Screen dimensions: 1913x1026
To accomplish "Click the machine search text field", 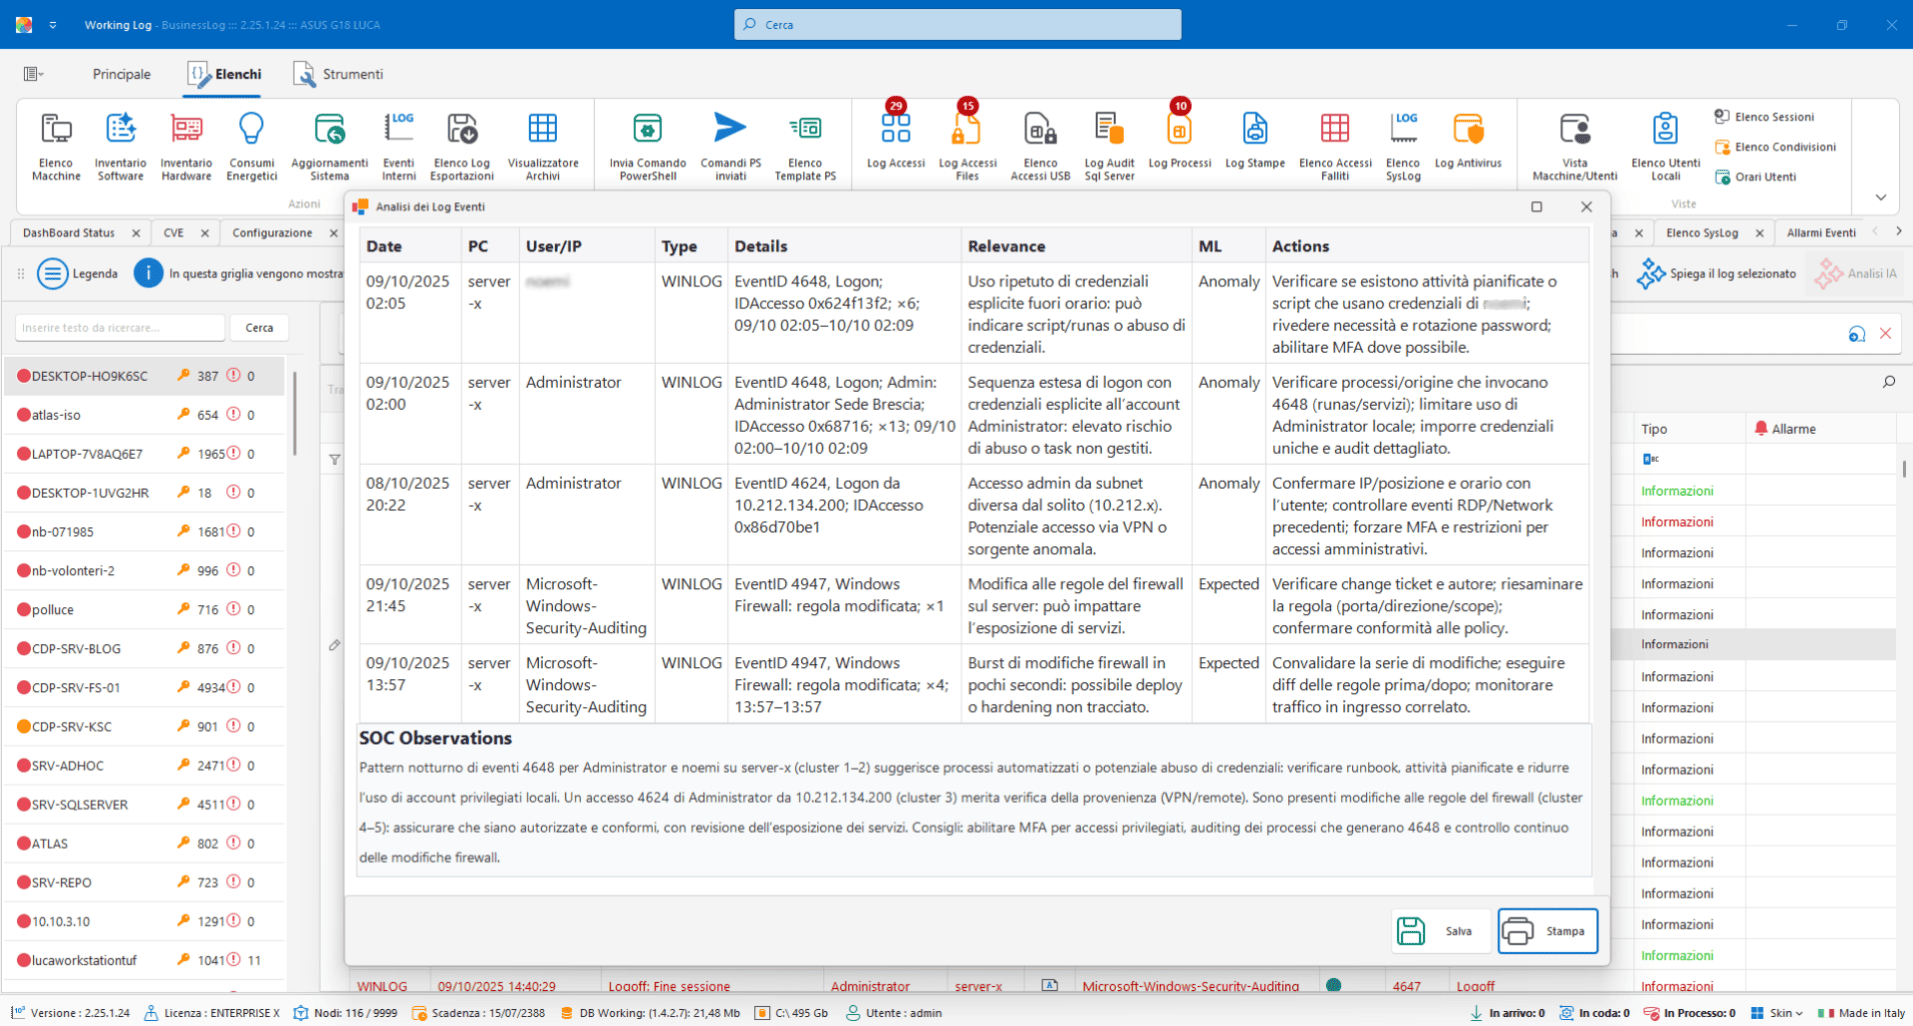I will [119, 328].
